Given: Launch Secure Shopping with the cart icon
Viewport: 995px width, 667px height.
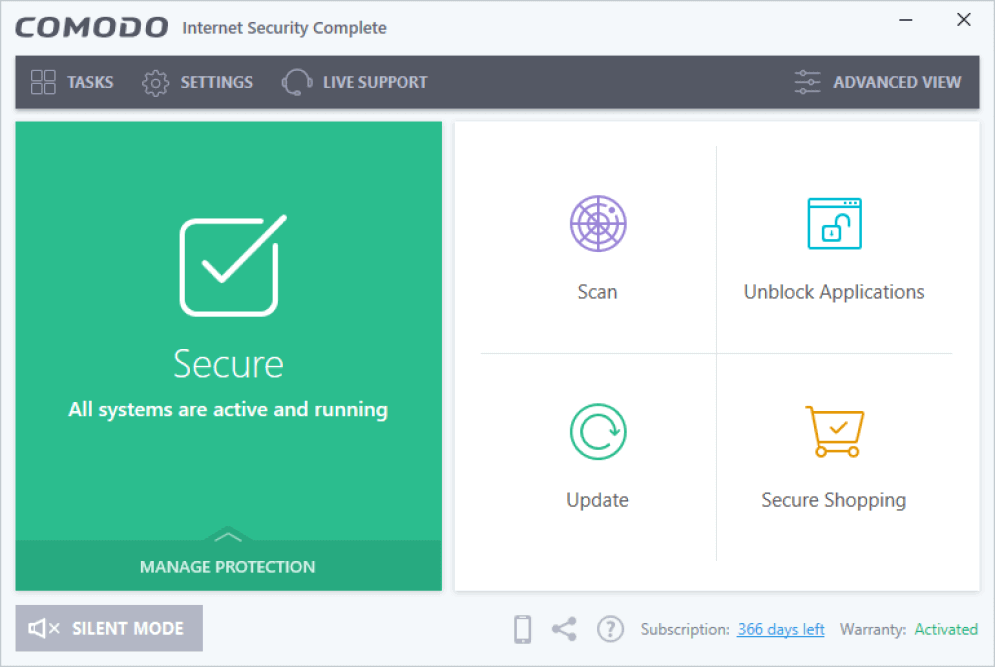Looking at the screenshot, I should (x=833, y=431).
